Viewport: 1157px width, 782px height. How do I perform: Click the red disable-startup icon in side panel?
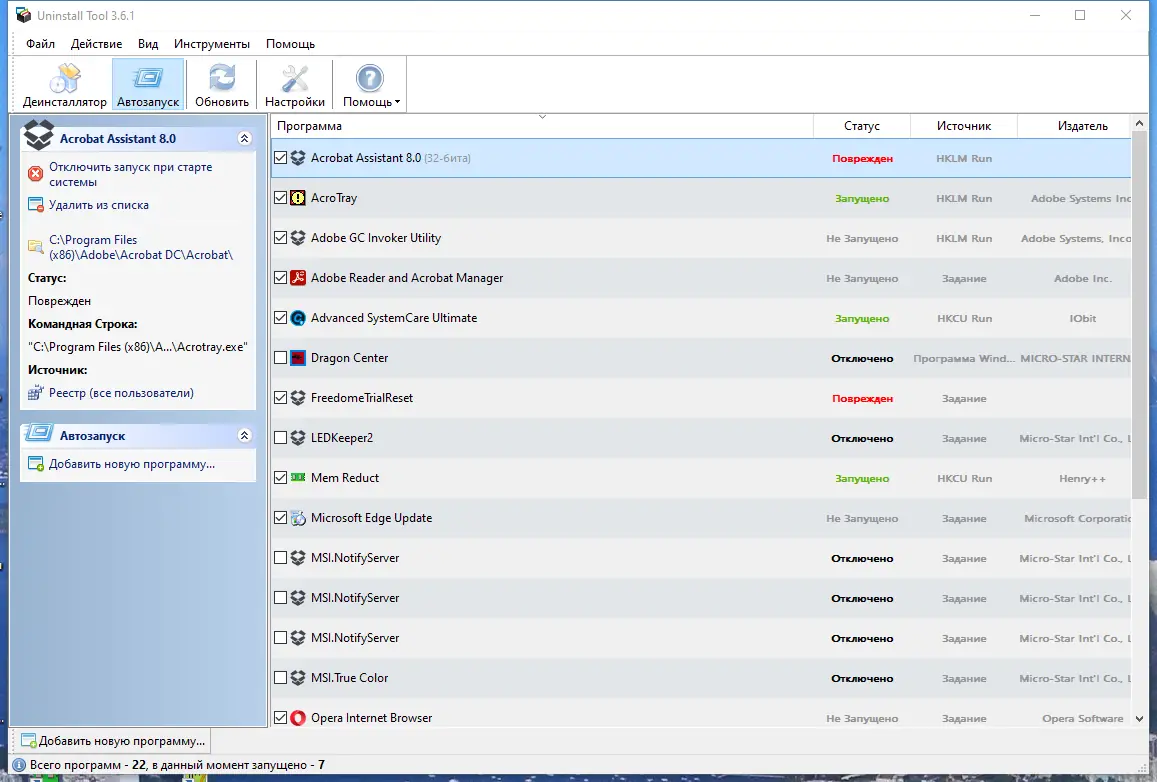point(35,173)
